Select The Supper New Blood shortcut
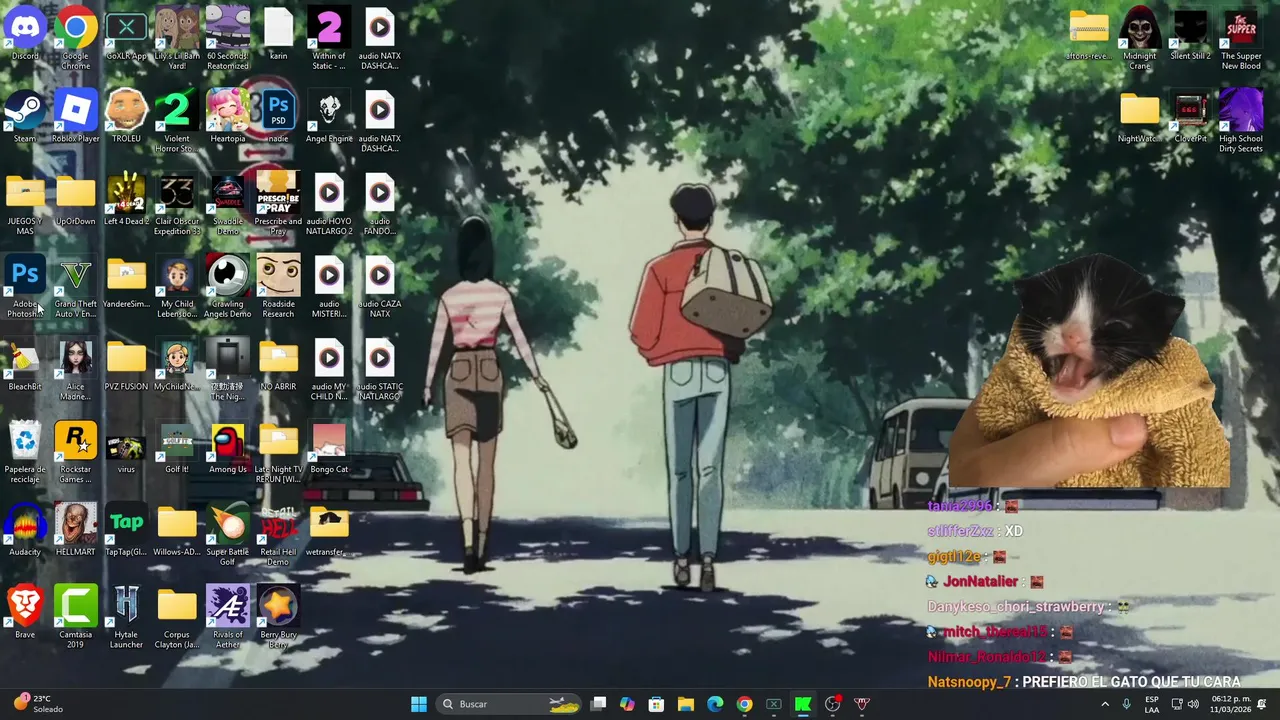 click(x=1241, y=38)
